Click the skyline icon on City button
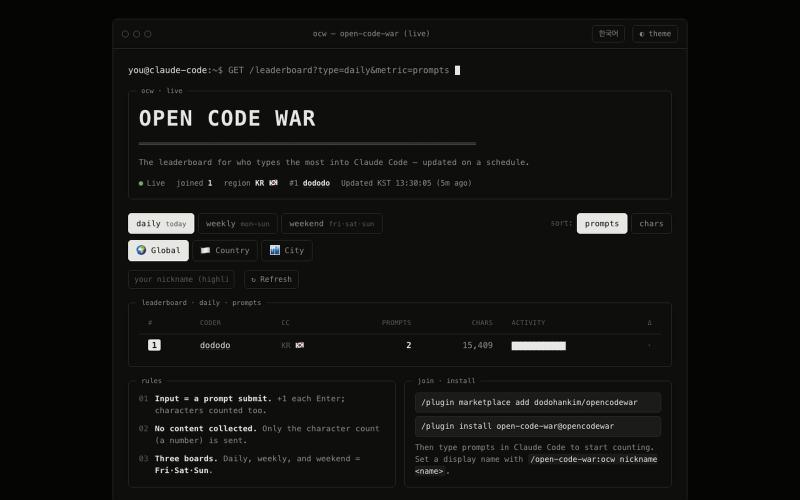800x500 pixels. pos(274,250)
